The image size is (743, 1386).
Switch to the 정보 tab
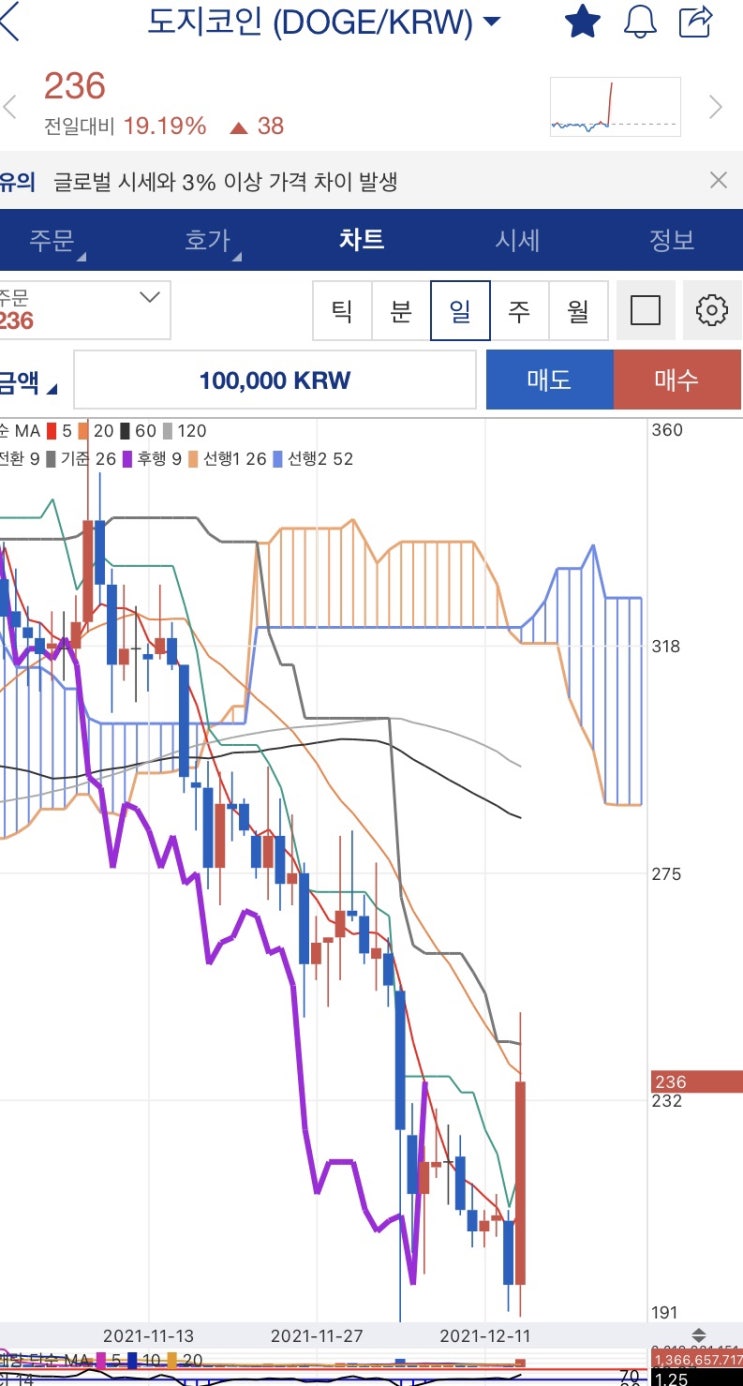(x=671, y=240)
